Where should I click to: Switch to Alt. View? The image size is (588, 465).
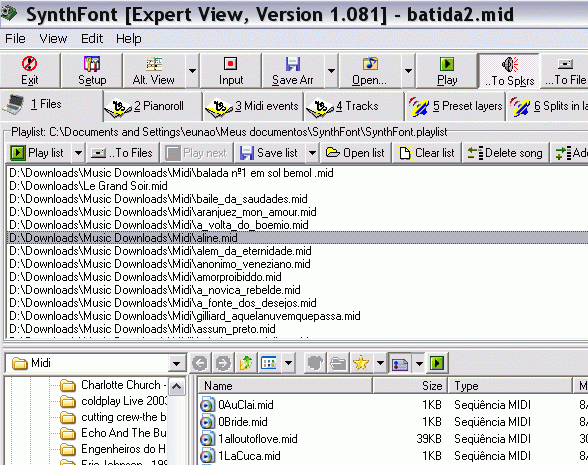154,71
